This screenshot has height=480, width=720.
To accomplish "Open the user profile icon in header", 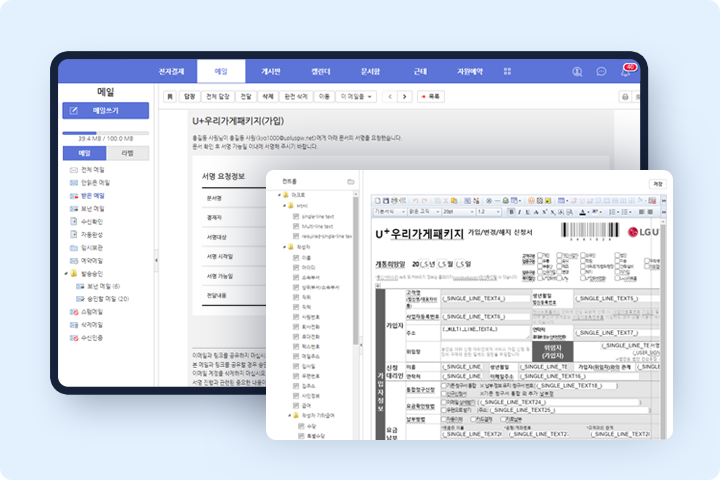I will pyautogui.click(x=577, y=71).
